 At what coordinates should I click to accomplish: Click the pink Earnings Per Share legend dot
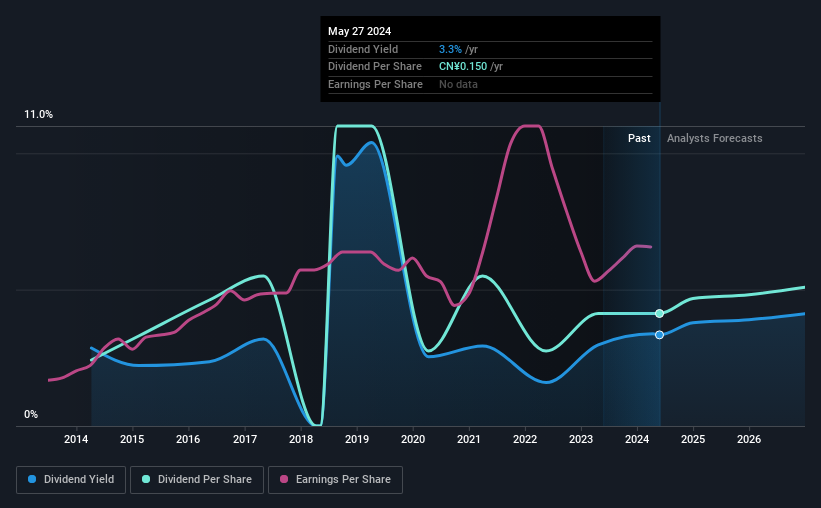coord(284,479)
